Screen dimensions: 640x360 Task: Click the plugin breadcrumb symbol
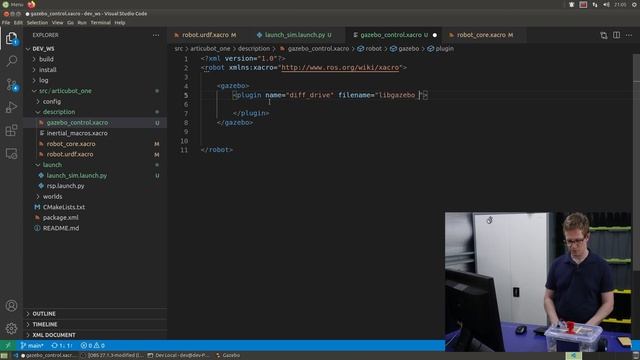pos(440,49)
